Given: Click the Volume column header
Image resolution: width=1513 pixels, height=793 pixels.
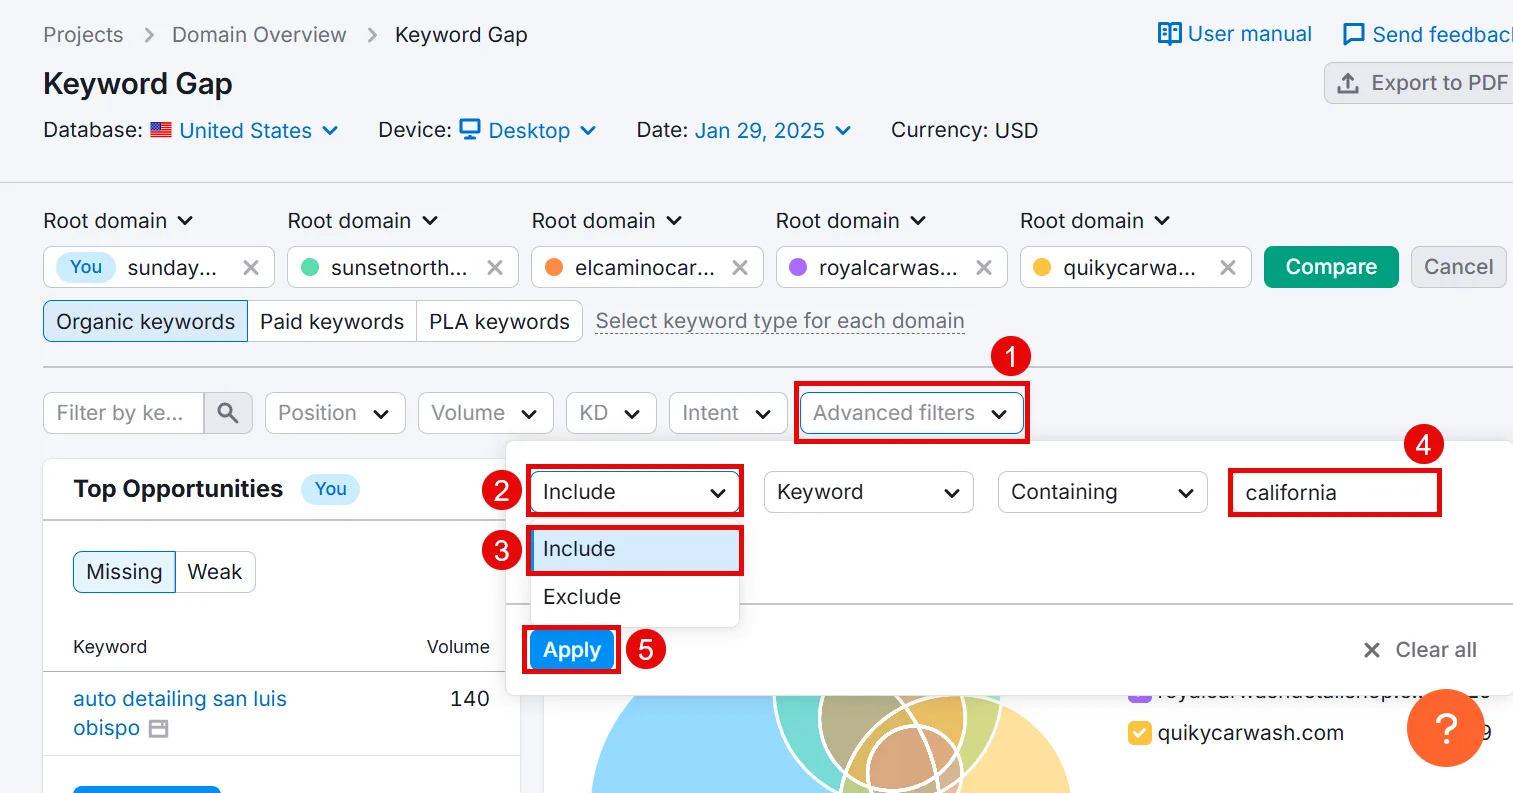Looking at the screenshot, I should click(458, 647).
